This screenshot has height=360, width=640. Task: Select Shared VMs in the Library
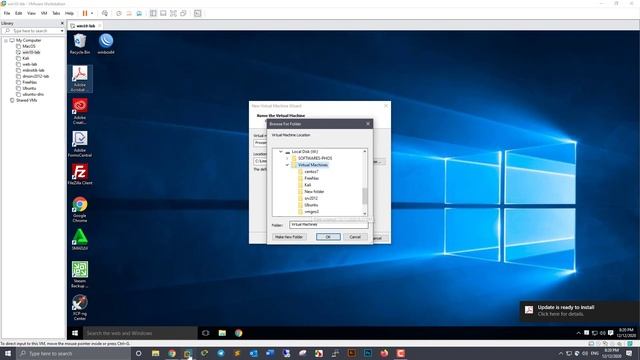tap(27, 100)
